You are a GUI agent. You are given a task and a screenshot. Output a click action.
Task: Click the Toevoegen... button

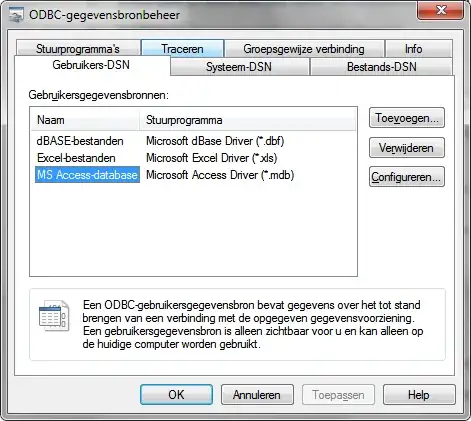pos(407,118)
